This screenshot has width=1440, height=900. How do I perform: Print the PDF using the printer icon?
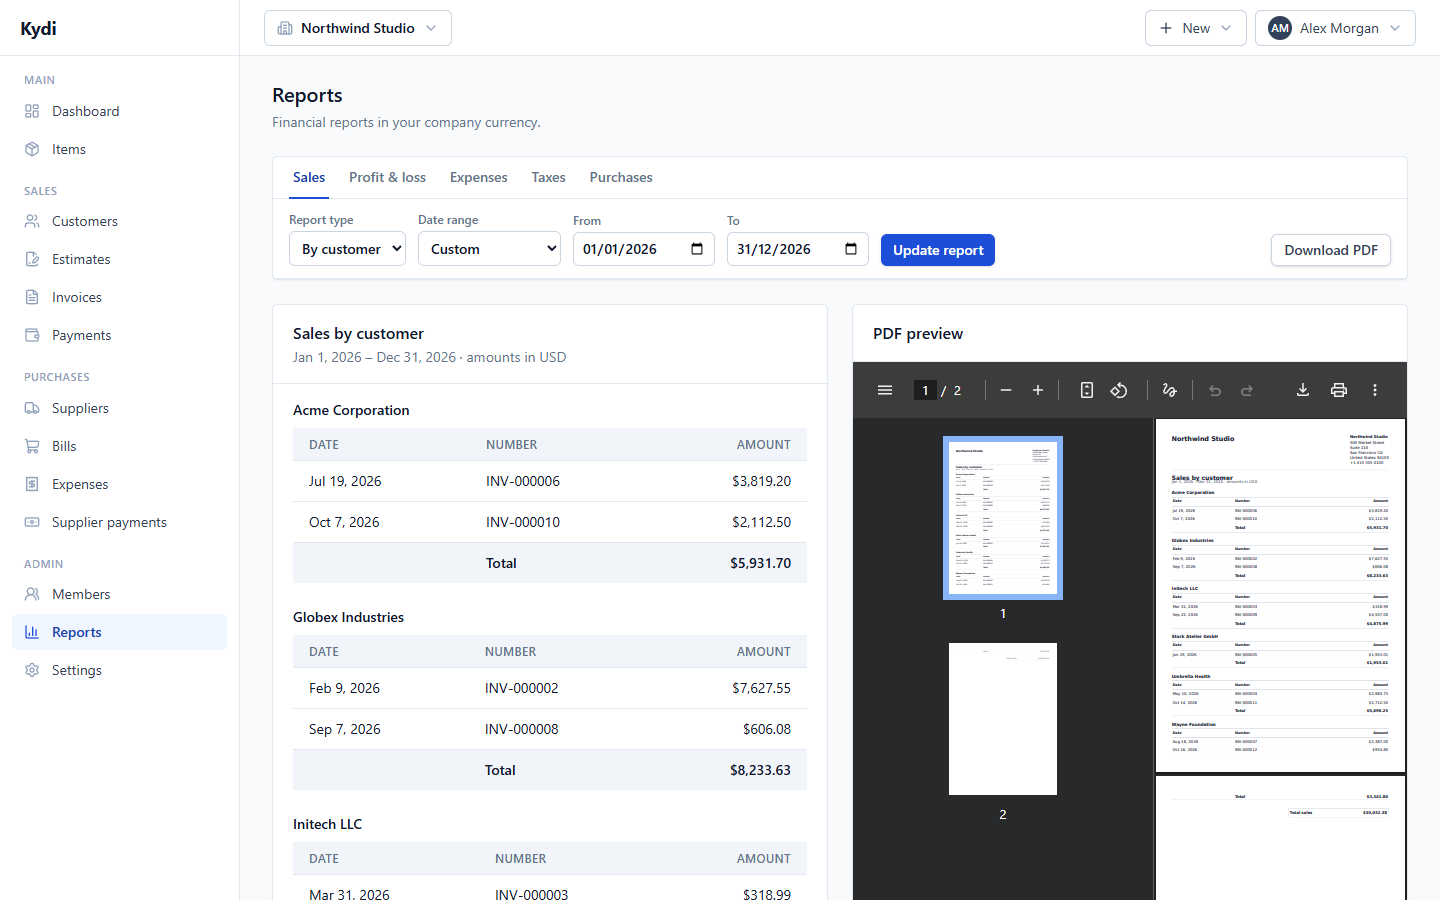coord(1339,390)
